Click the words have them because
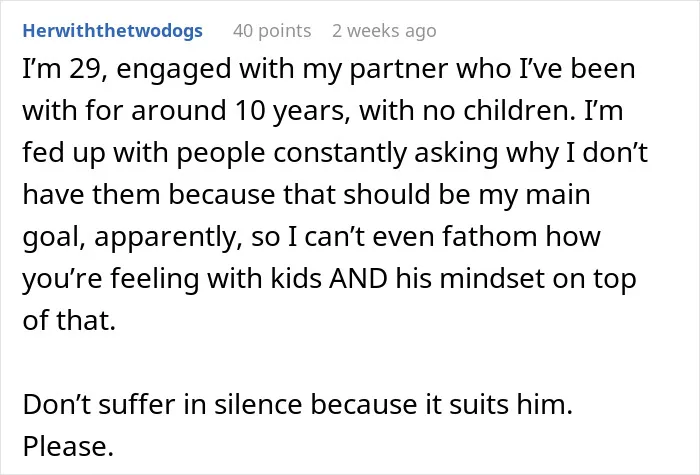Viewport: 700px width, 475px height. [149, 194]
